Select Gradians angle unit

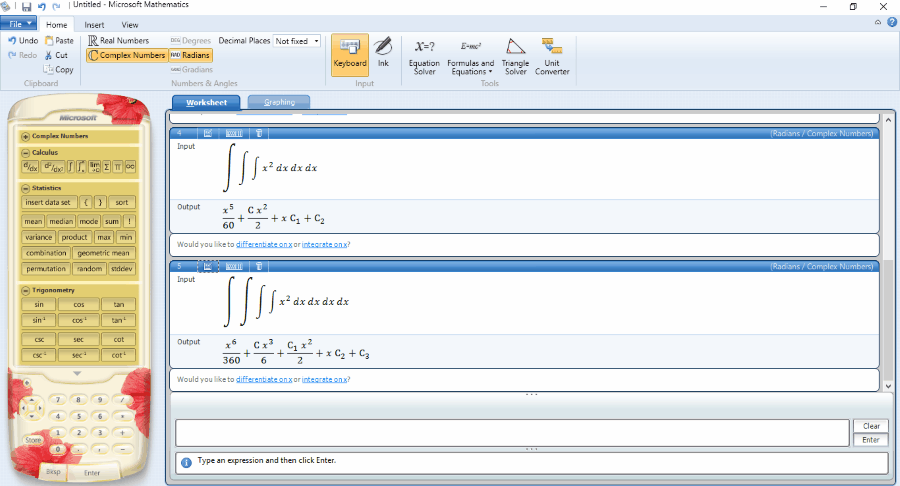(192, 69)
